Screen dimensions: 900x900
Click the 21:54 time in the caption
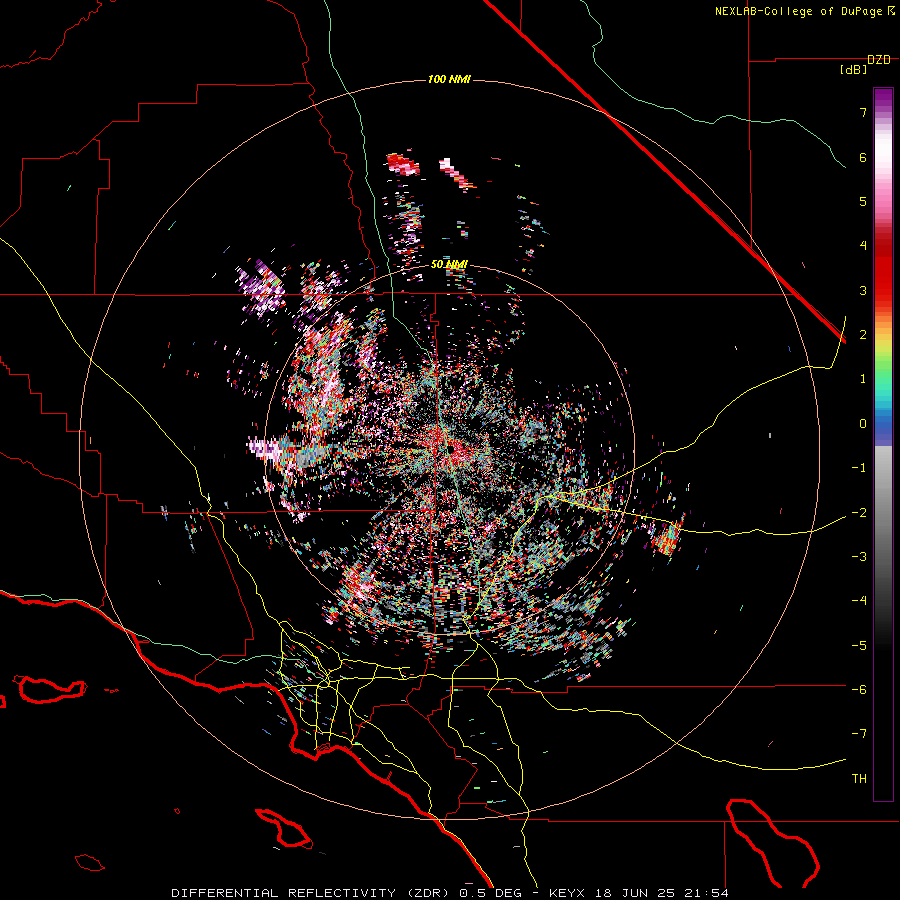click(706, 893)
